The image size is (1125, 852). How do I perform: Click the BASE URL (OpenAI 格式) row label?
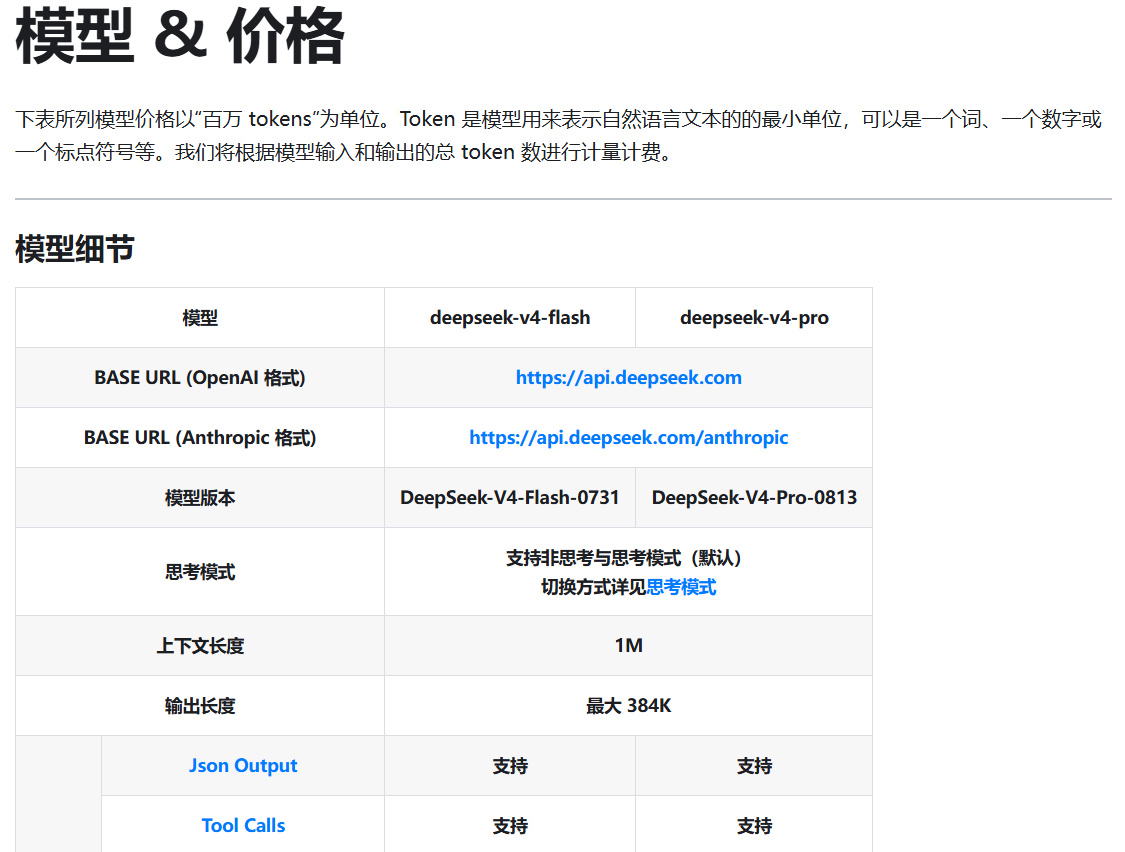tap(200, 378)
